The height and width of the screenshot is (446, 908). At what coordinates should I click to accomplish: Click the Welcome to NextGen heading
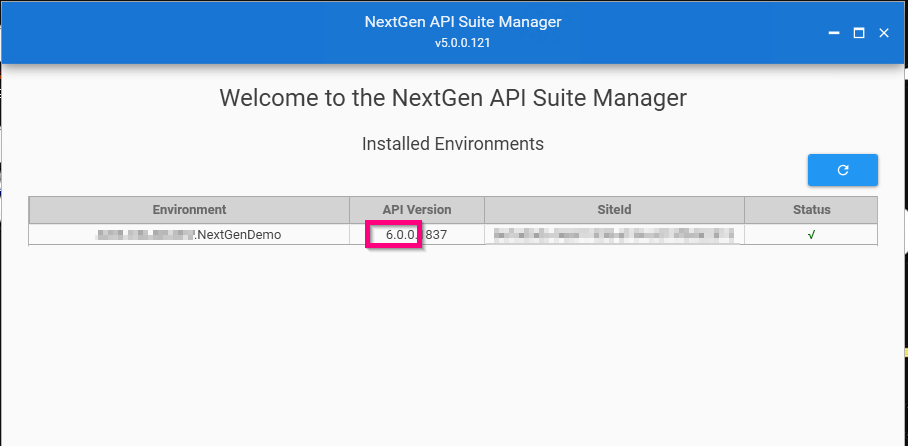coord(453,98)
